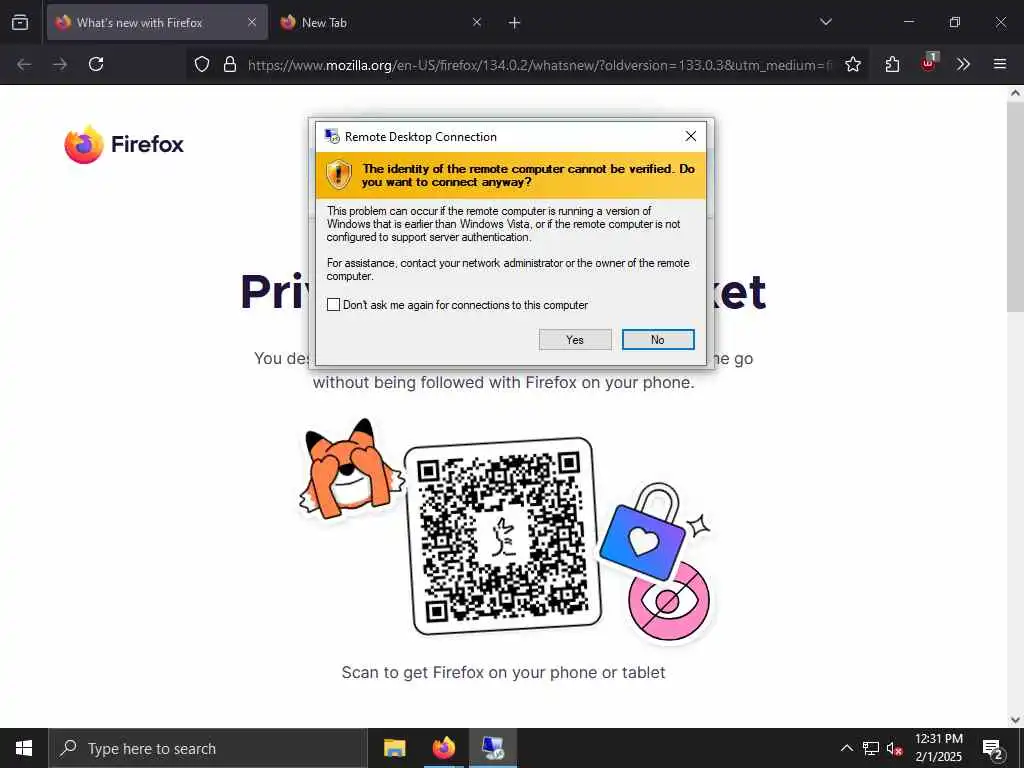This screenshot has width=1024, height=768.
Task: Click the blue padlock heart illustration
Action: tap(644, 532)
